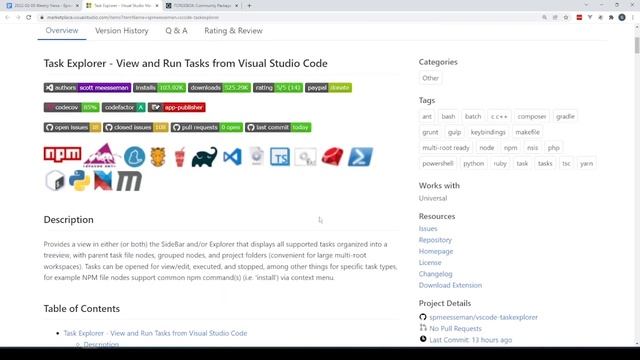Click the gradle tag
The image size is (640, 360).
pyautogui.click(x=565, y=116)
